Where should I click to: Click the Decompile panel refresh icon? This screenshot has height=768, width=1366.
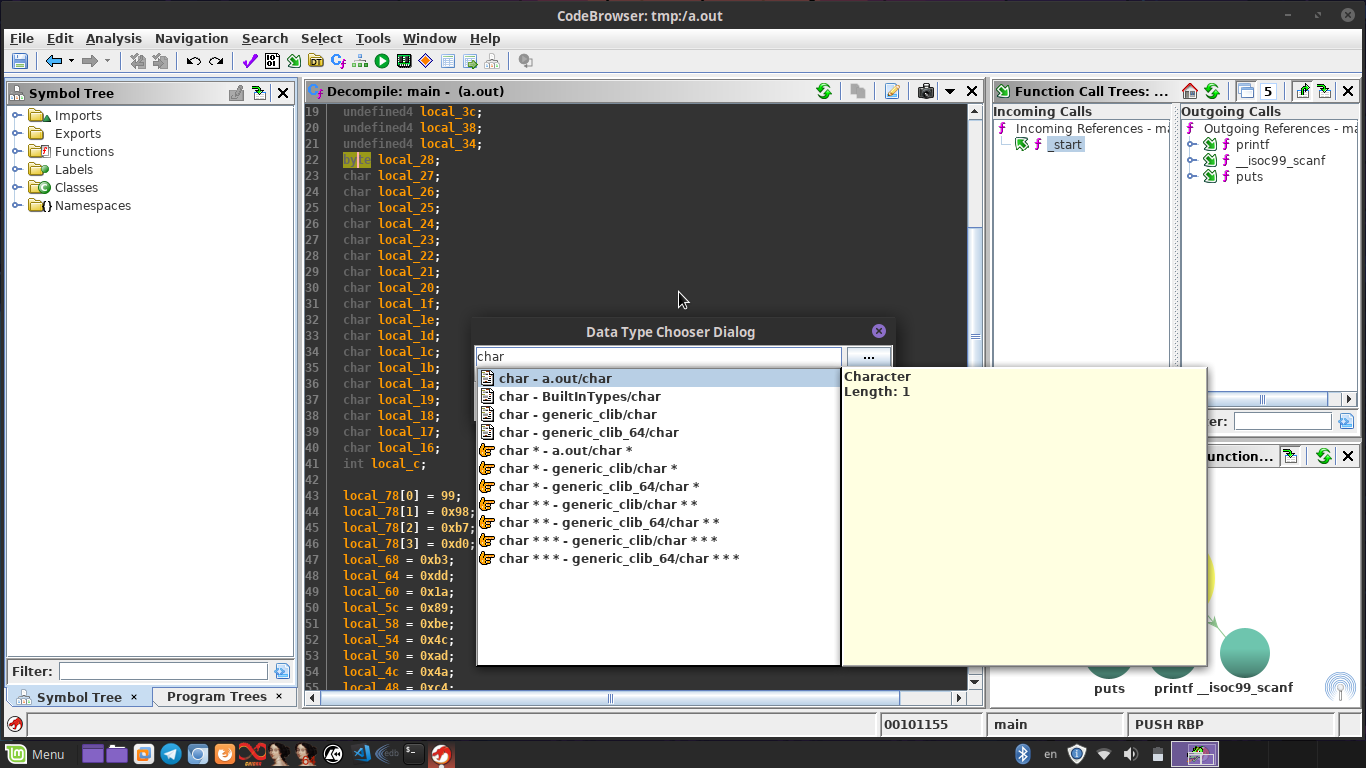coord(823,91)
